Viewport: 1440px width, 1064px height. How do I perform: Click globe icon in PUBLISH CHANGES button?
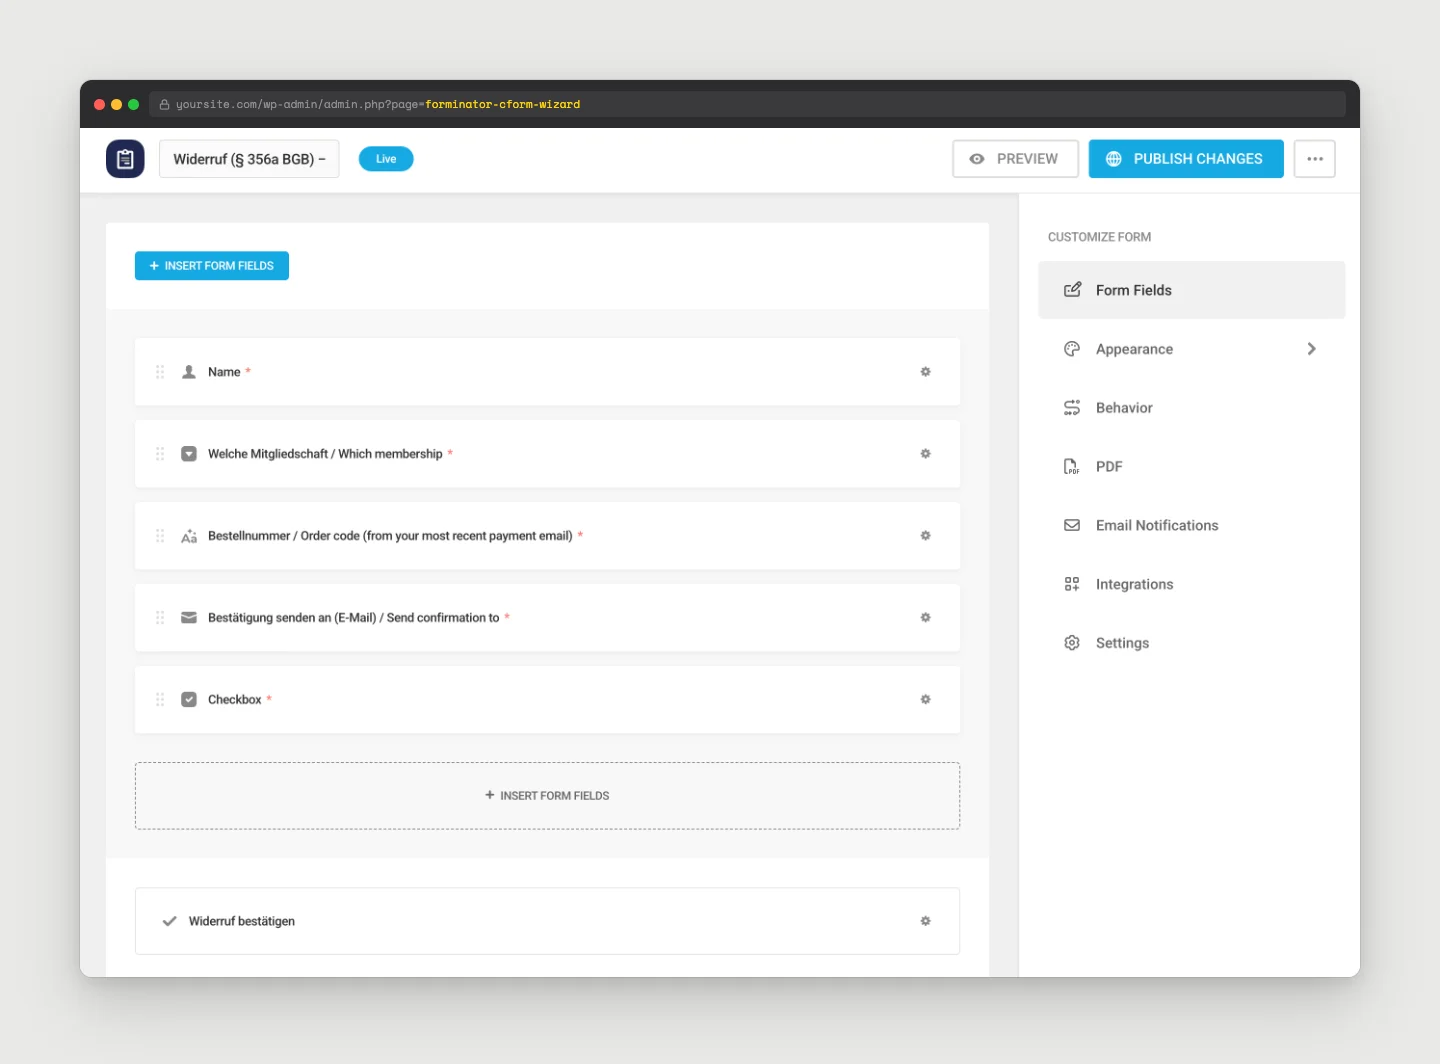click(1114, 159)
